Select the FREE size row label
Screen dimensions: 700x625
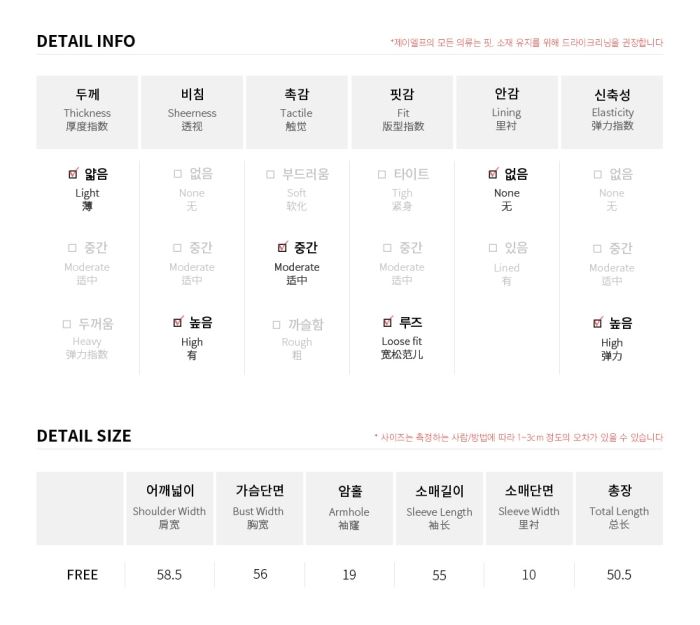click(82, 575)
